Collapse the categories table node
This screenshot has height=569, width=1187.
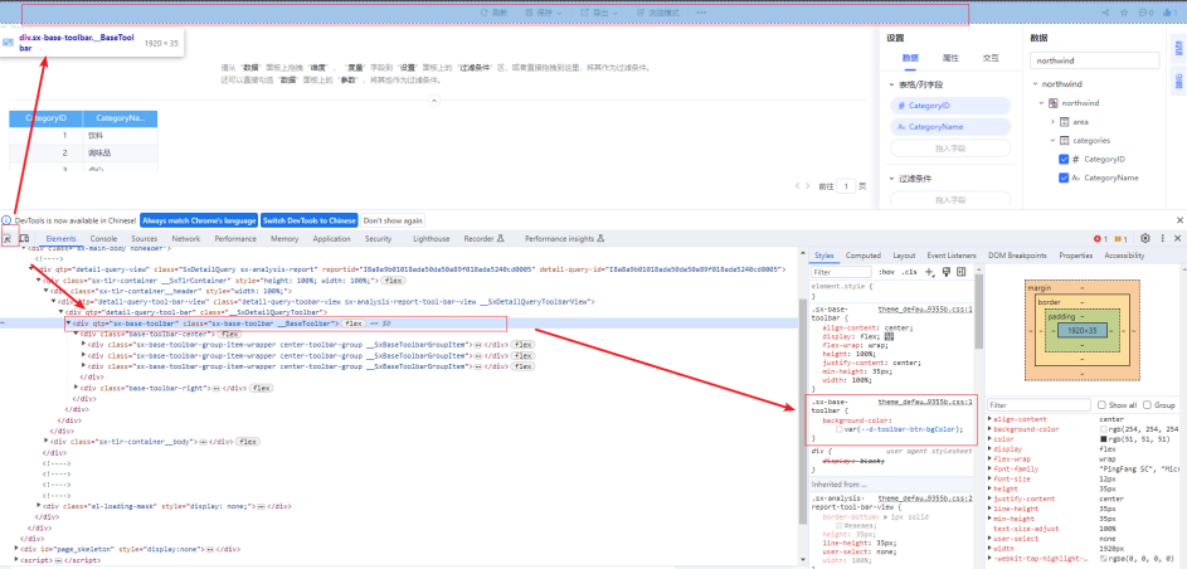click(1052, 140)
